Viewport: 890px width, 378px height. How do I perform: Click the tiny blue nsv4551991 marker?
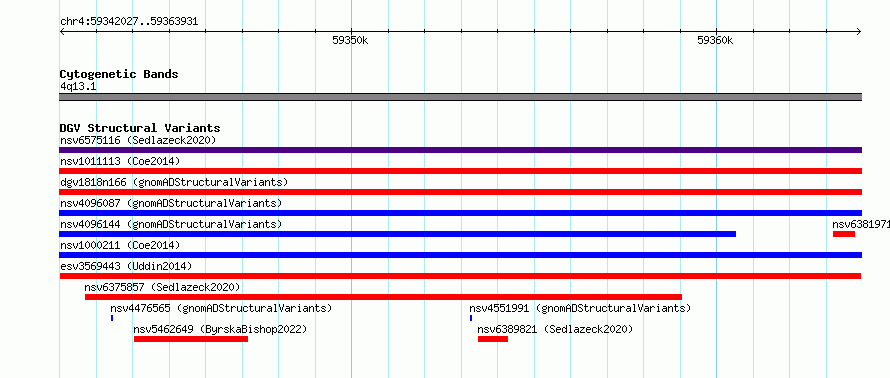coord(471,318)
